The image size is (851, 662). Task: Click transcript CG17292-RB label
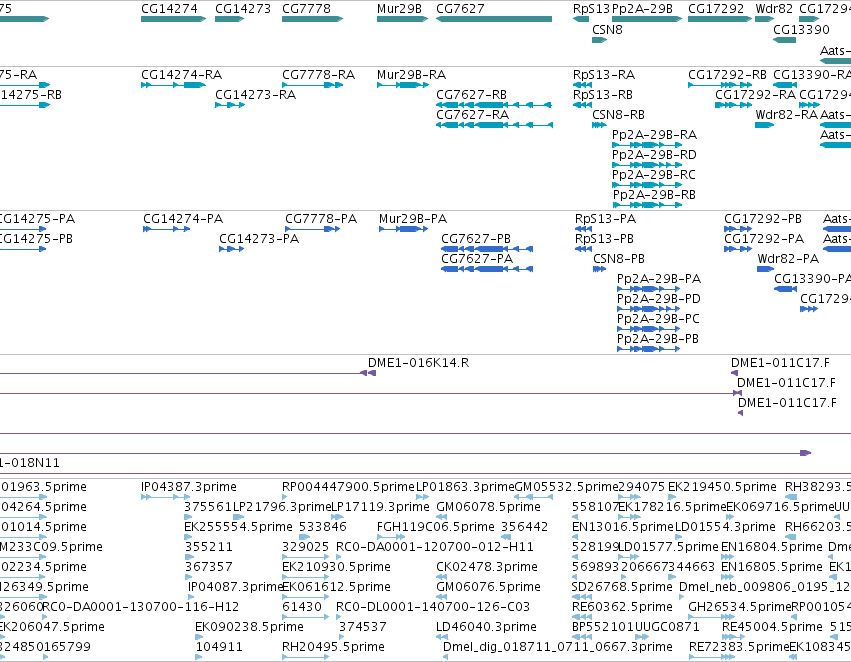(x=727, y=74)
